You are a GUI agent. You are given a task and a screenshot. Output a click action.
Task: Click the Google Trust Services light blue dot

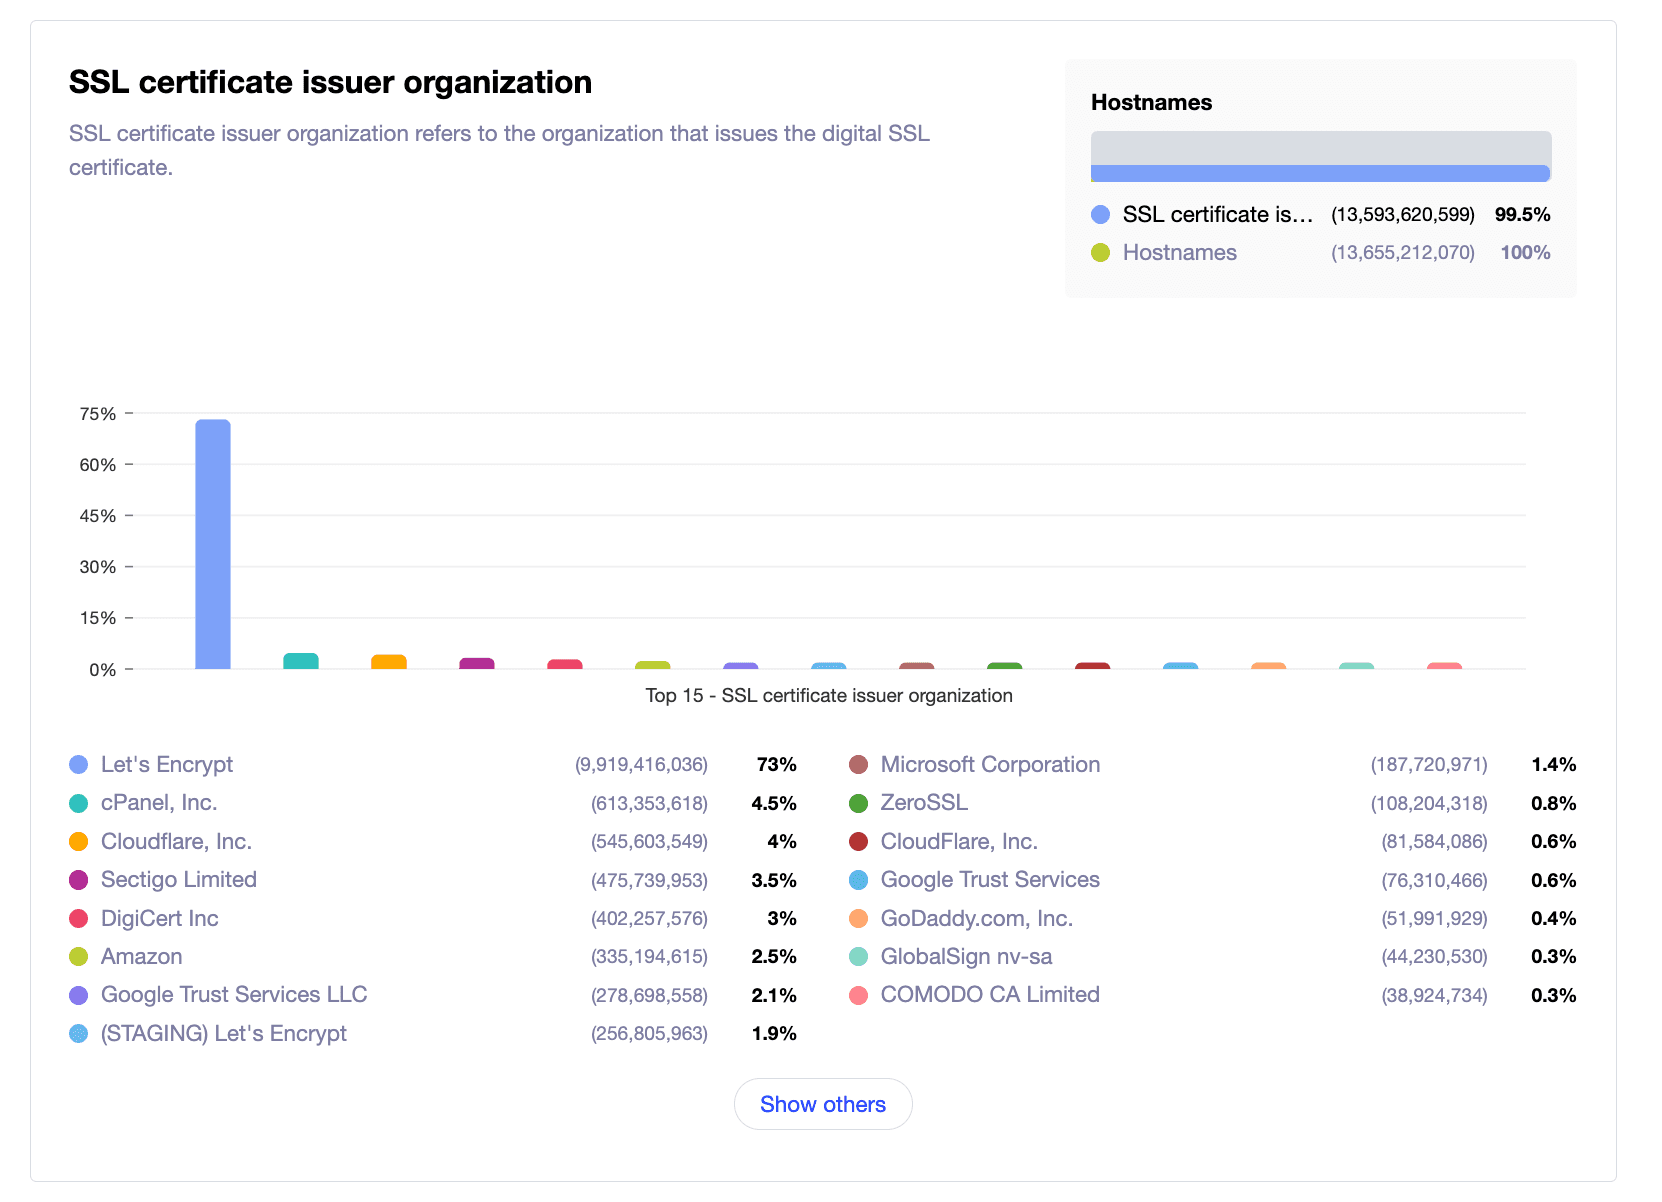coord(858,880)
